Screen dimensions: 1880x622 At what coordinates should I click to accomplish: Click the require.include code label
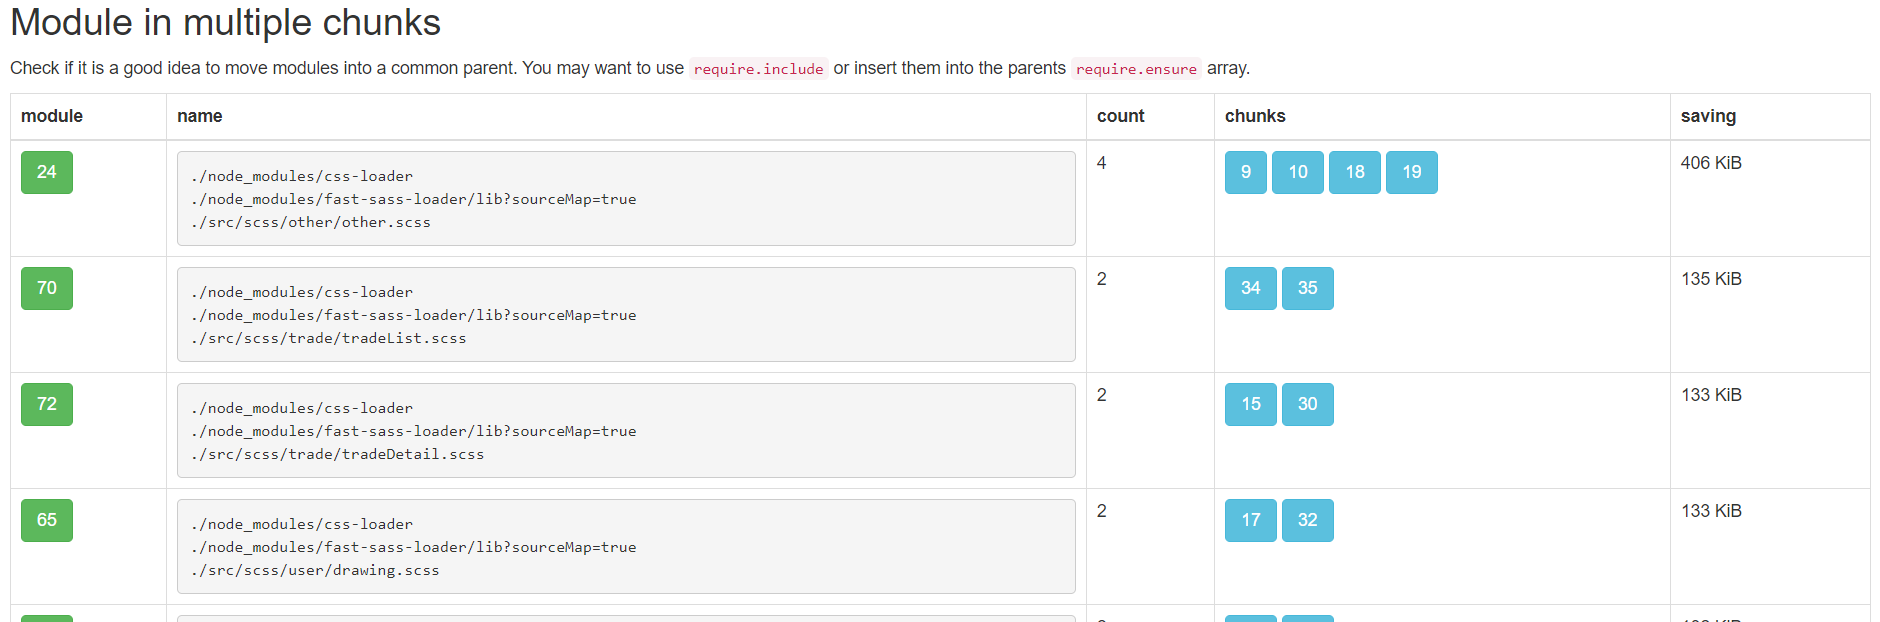[x=759, y=69]
